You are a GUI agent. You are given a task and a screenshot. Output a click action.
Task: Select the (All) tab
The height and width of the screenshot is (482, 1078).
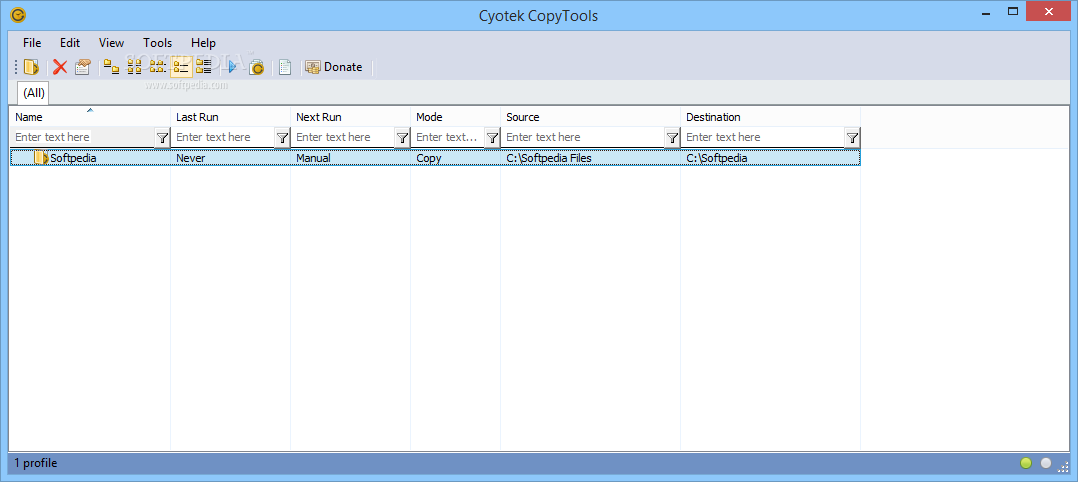[34, 93]
